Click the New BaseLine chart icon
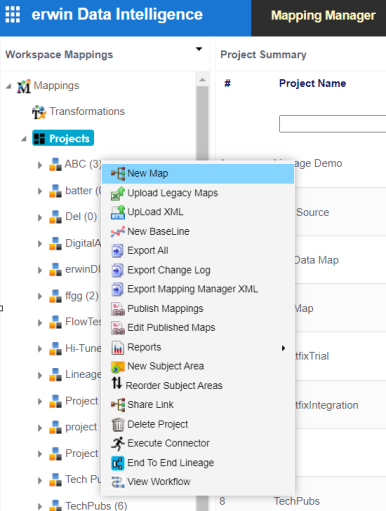 (118, 232)
